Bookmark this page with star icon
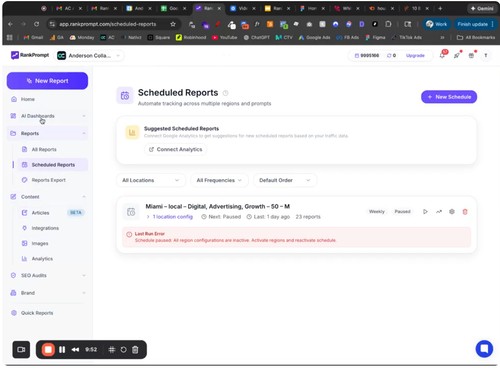Screen dimensions: 500x369 pyautogui.click(x=173, y=24)
